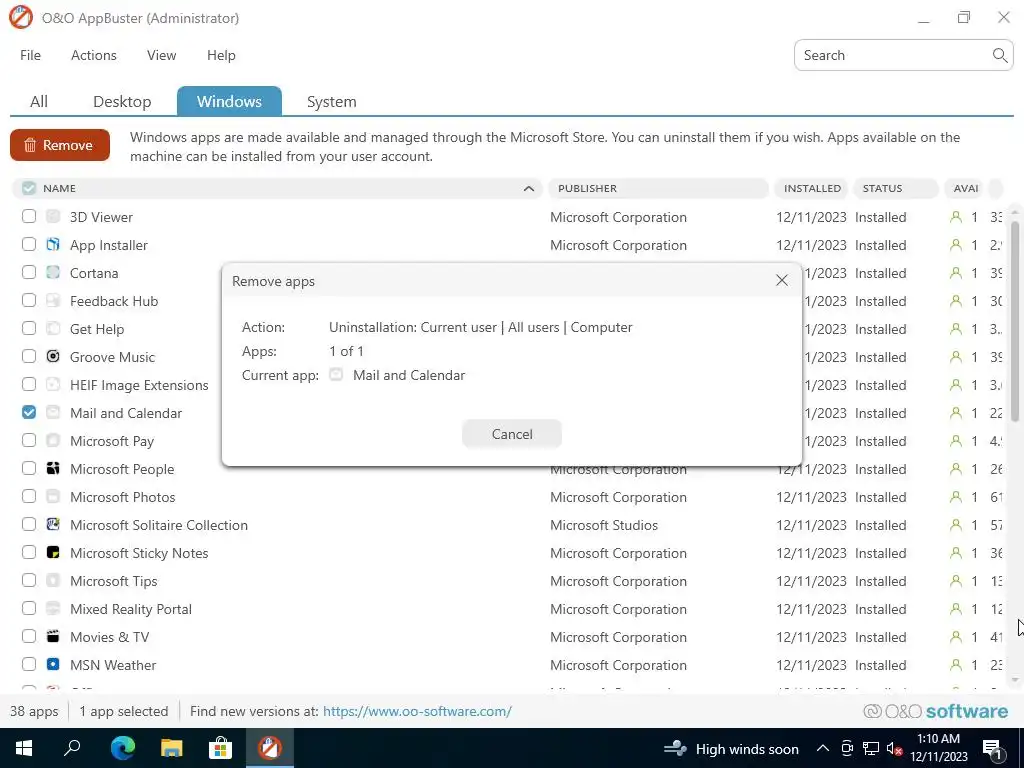The image size is (1024, 768).
Task: Click the App Installer app icon
Action: point(53,245)
